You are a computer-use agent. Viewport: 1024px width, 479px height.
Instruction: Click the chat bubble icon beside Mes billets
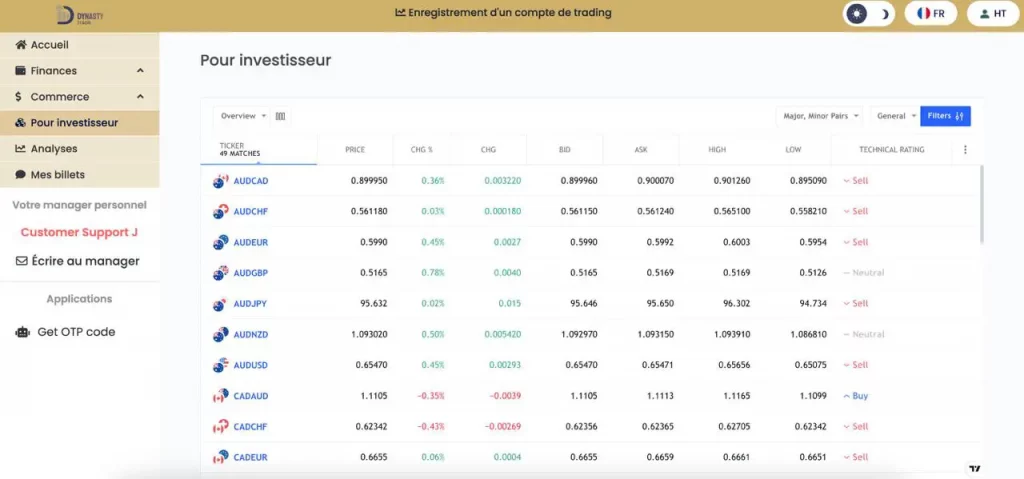pos(20,175)
